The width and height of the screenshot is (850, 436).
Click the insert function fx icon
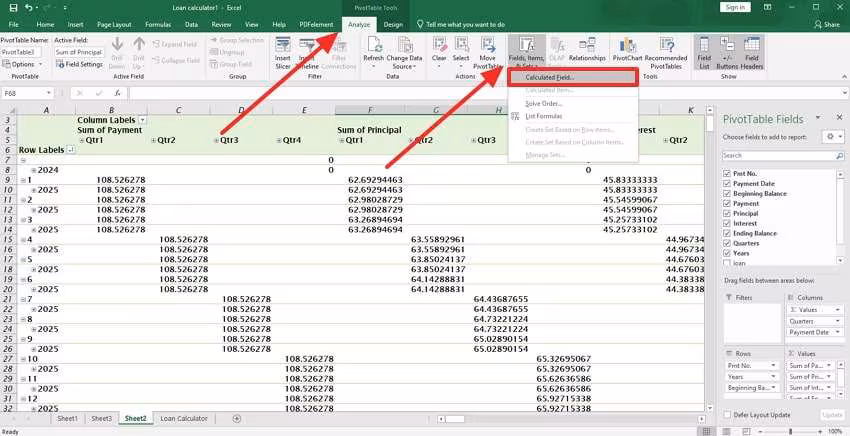(117, 93)
